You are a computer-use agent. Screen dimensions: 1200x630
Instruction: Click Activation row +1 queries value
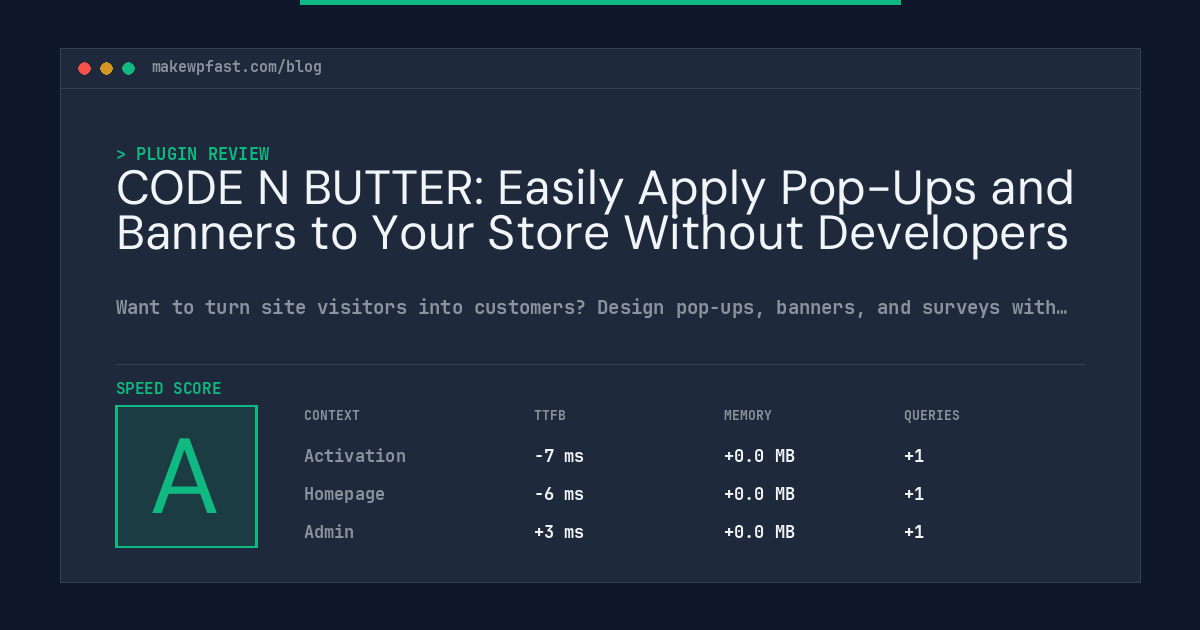tap(914, 456)
